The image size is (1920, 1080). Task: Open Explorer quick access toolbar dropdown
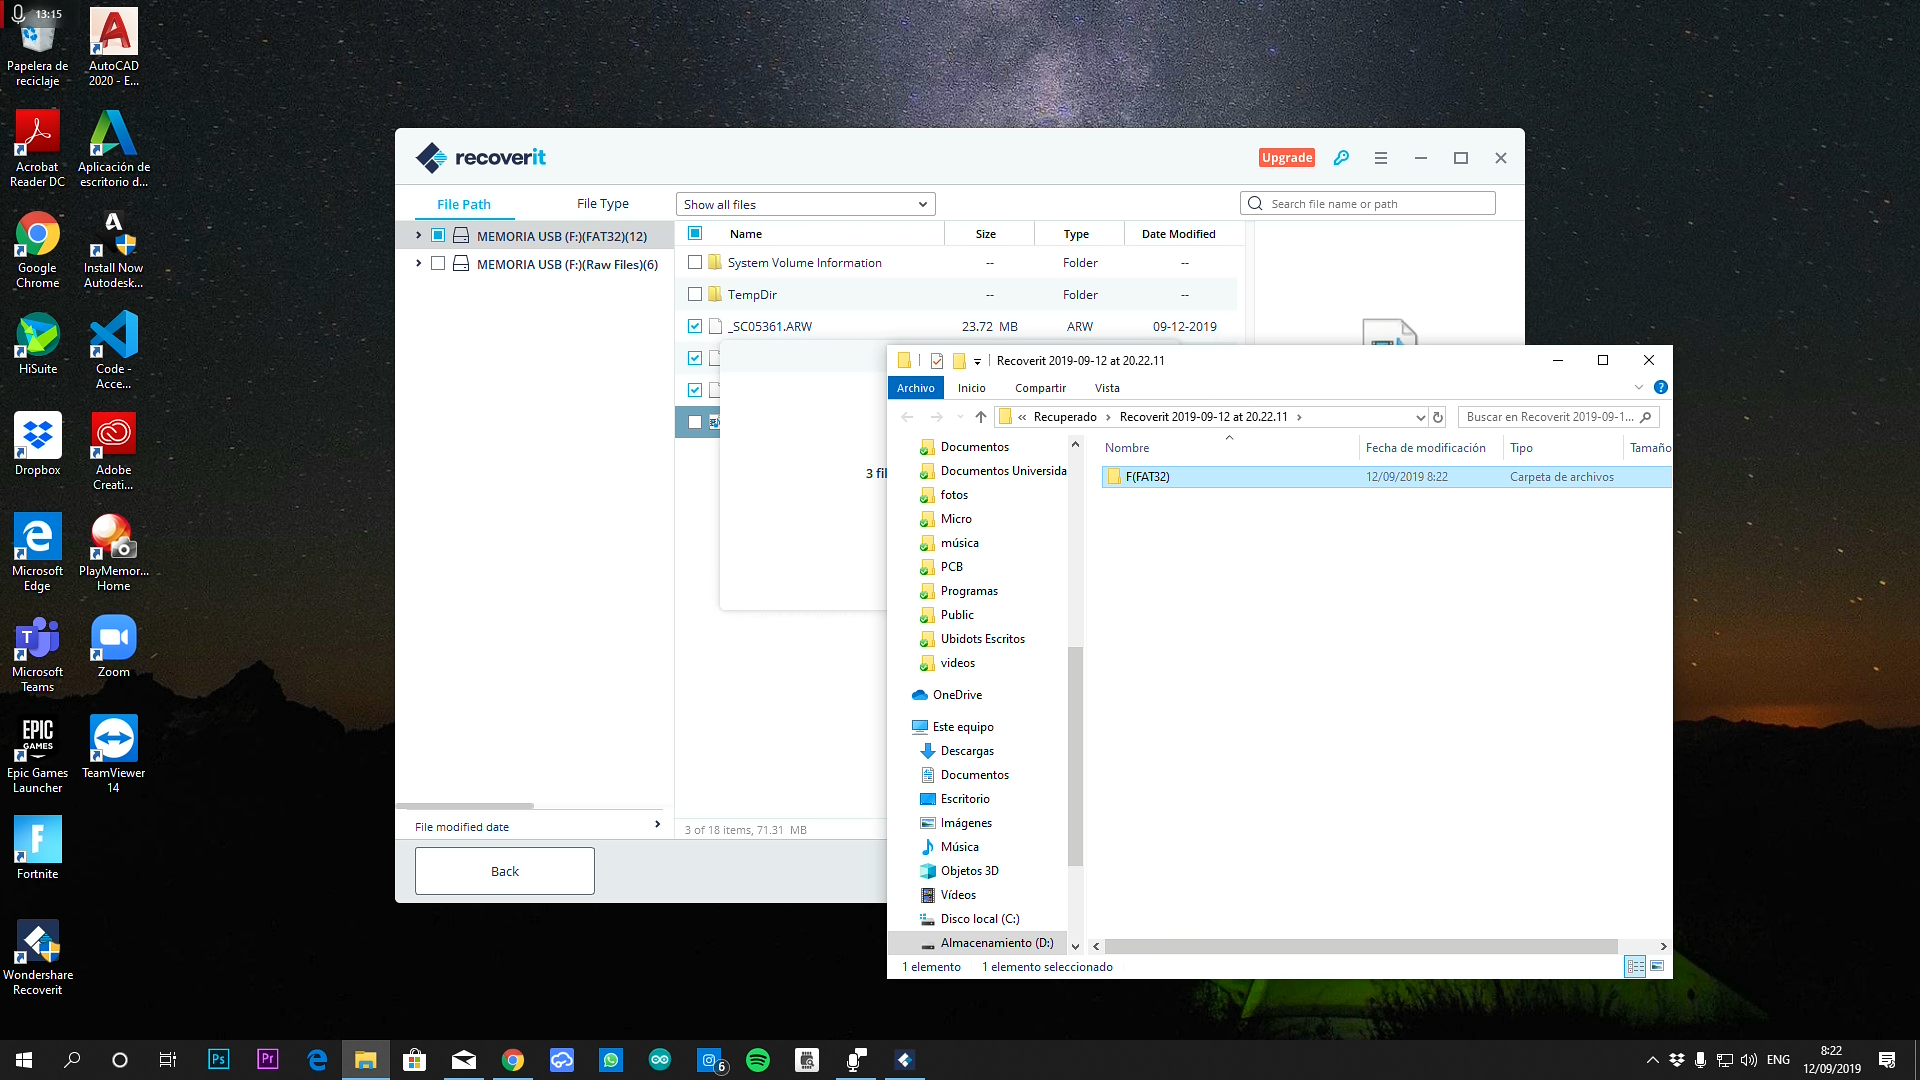(977, 361)
